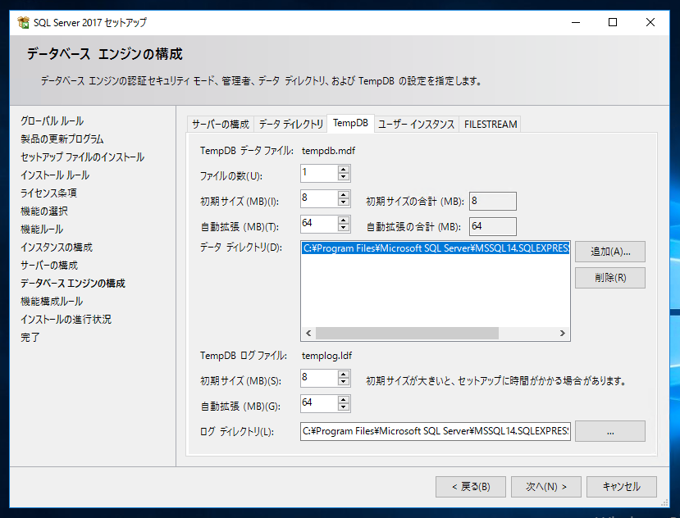Decrease ファイルの数 with down arrow

tap(343, 177)
